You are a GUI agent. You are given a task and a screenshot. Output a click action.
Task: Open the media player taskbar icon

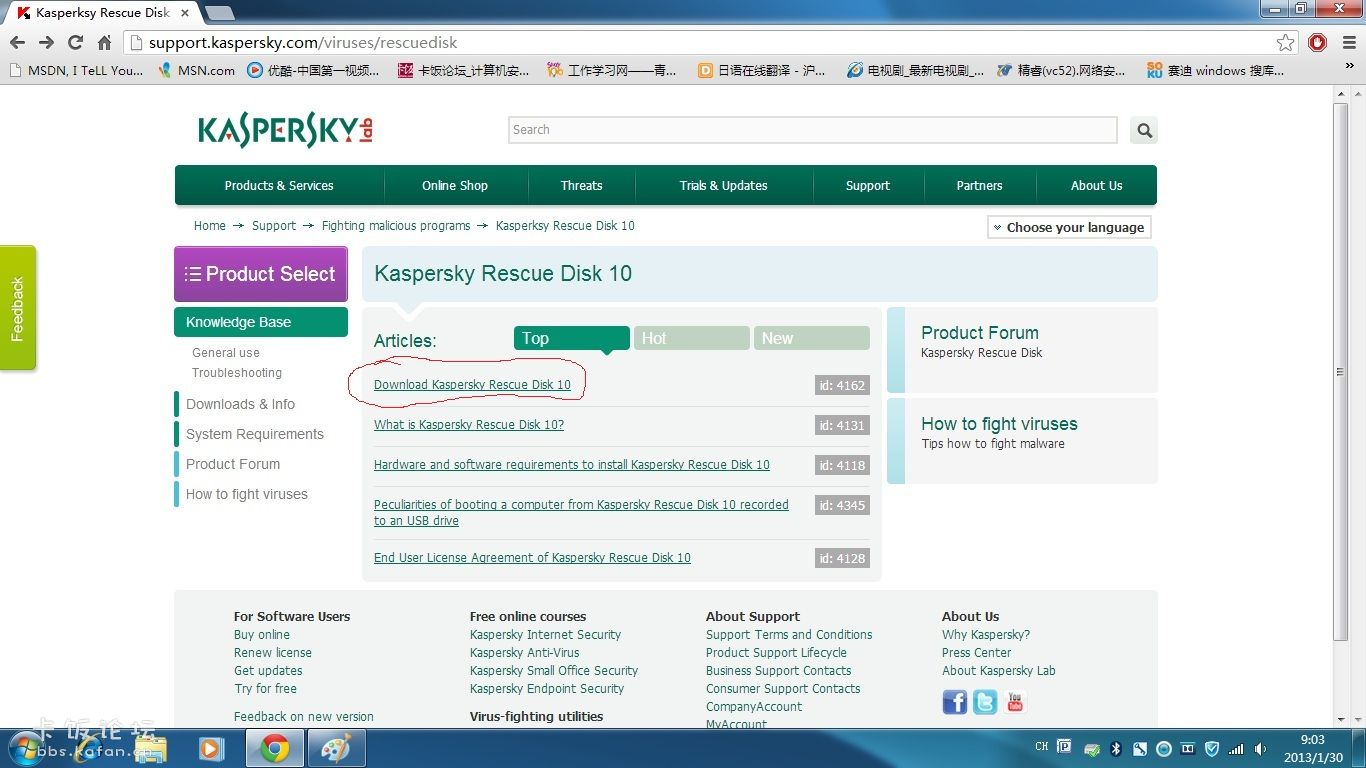pyautogui.click(x=211, y=748)
